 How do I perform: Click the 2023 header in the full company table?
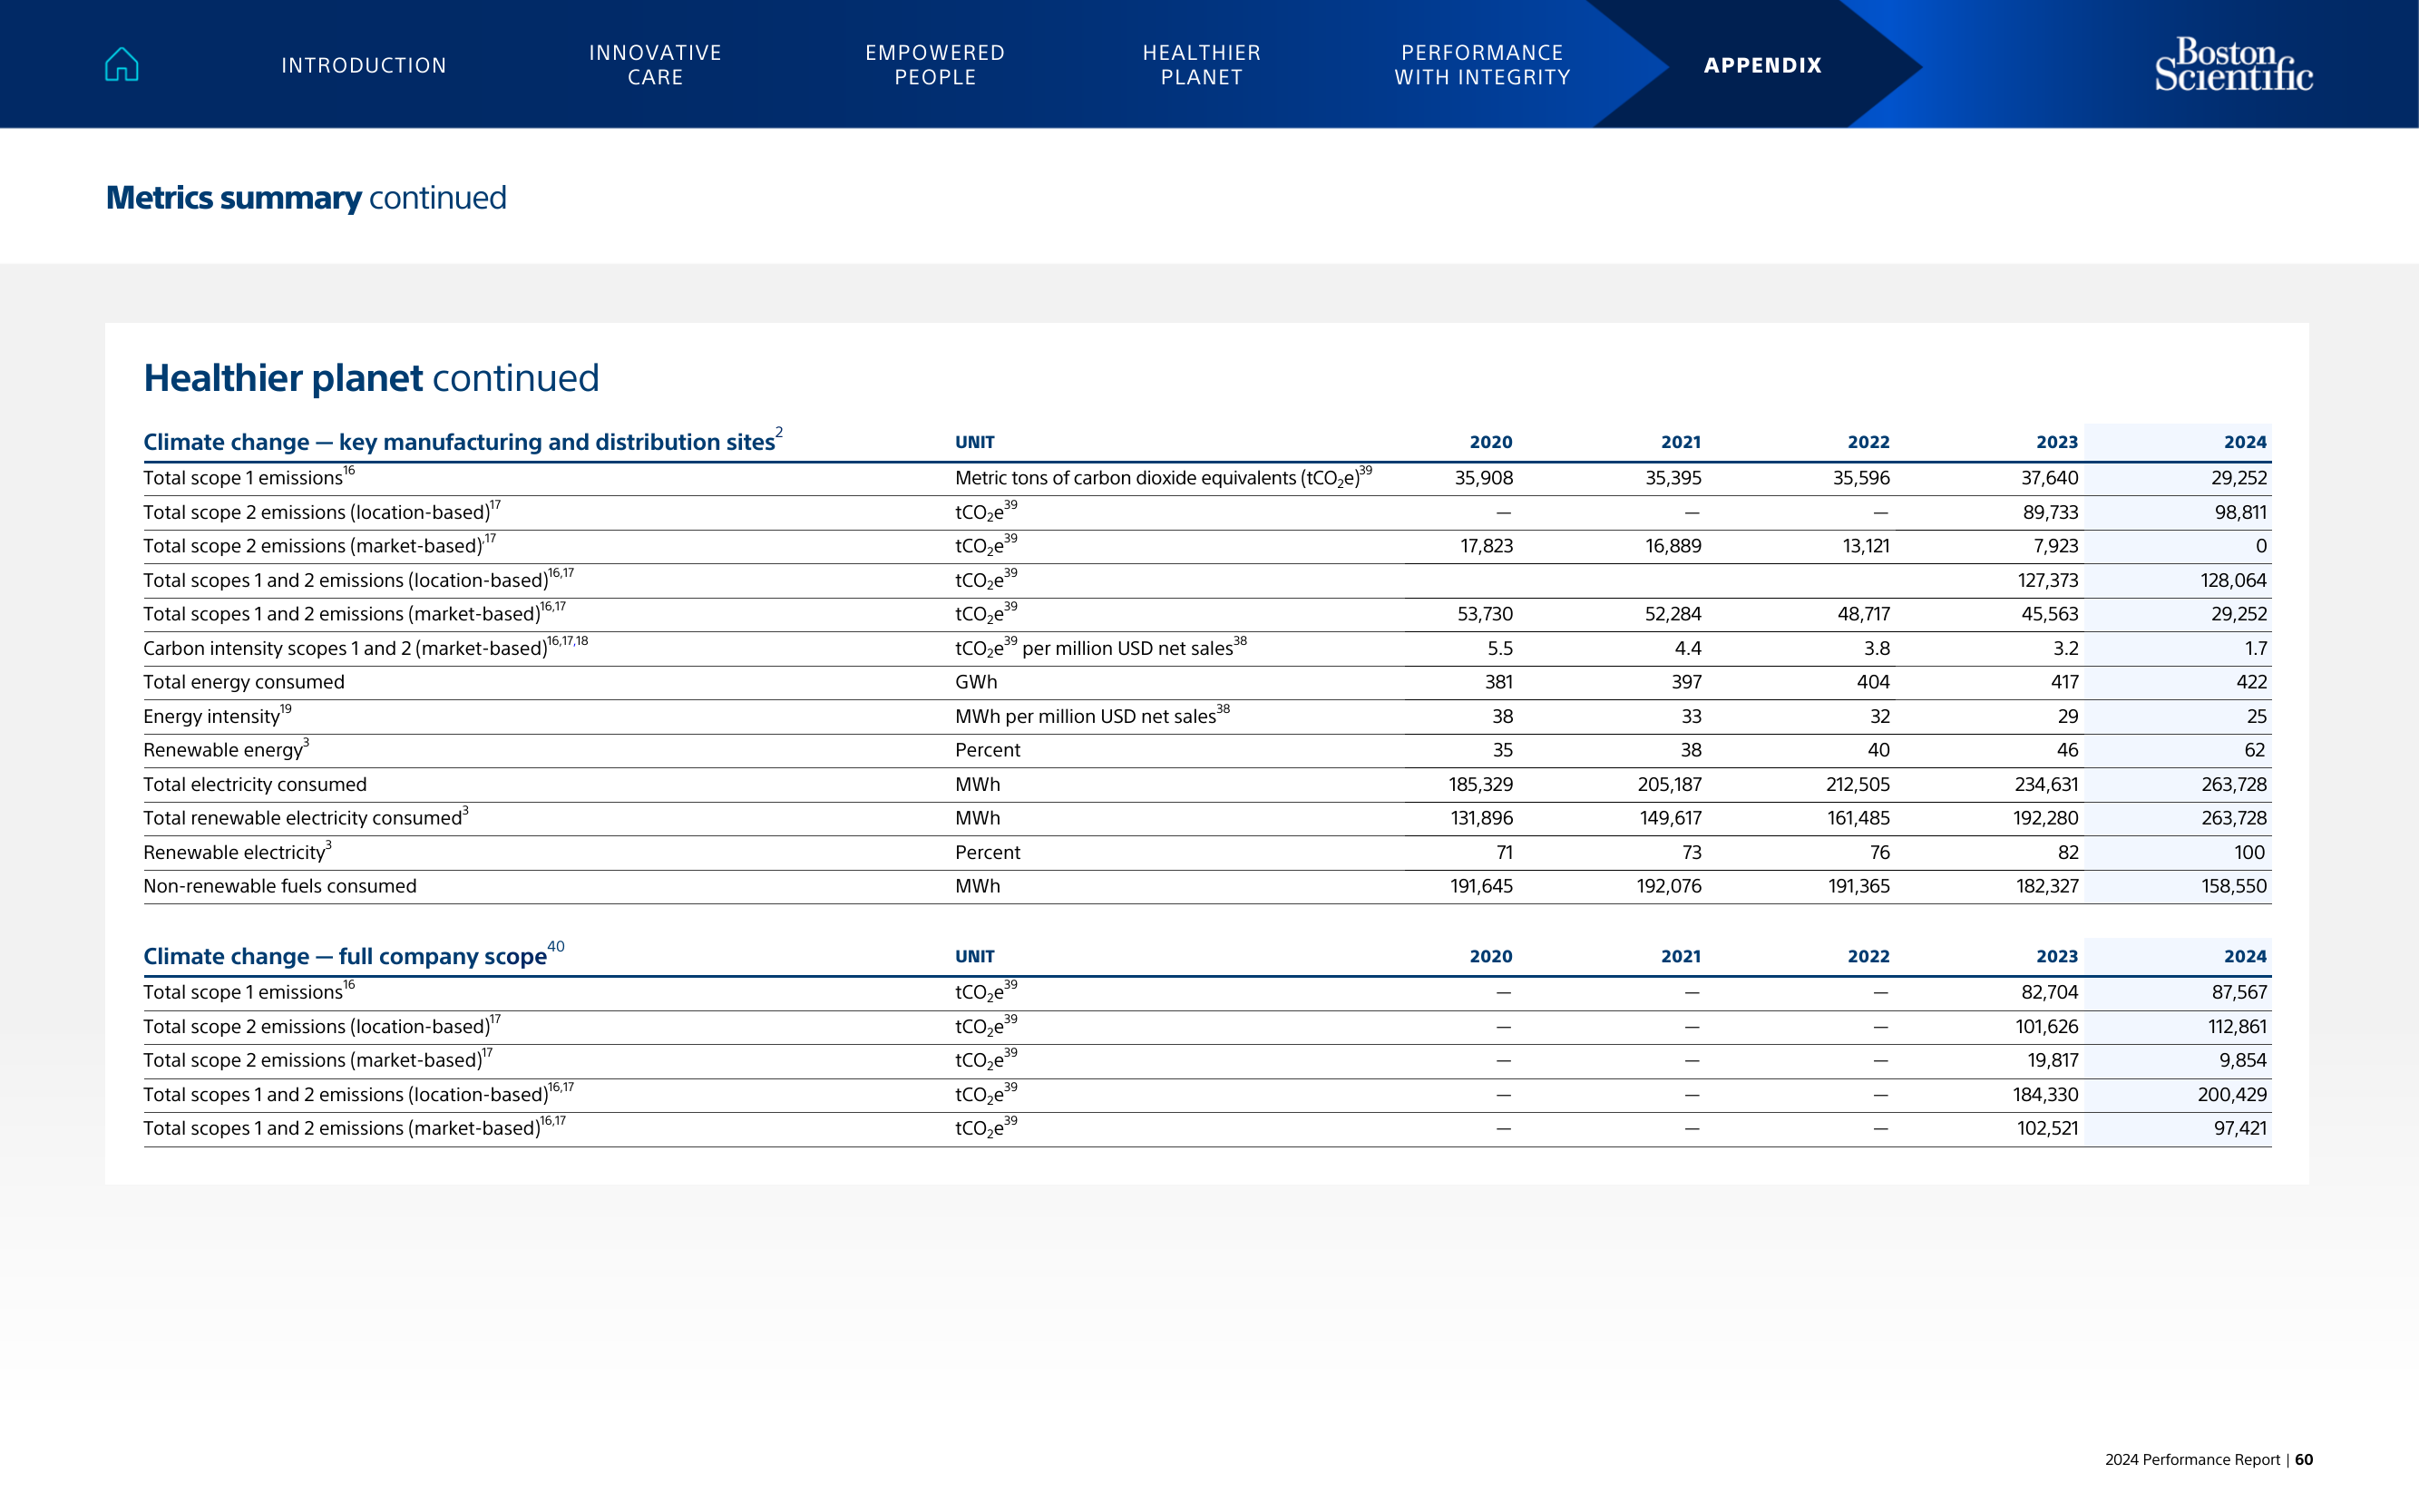pyautogui.click(x=2057, y=956)
